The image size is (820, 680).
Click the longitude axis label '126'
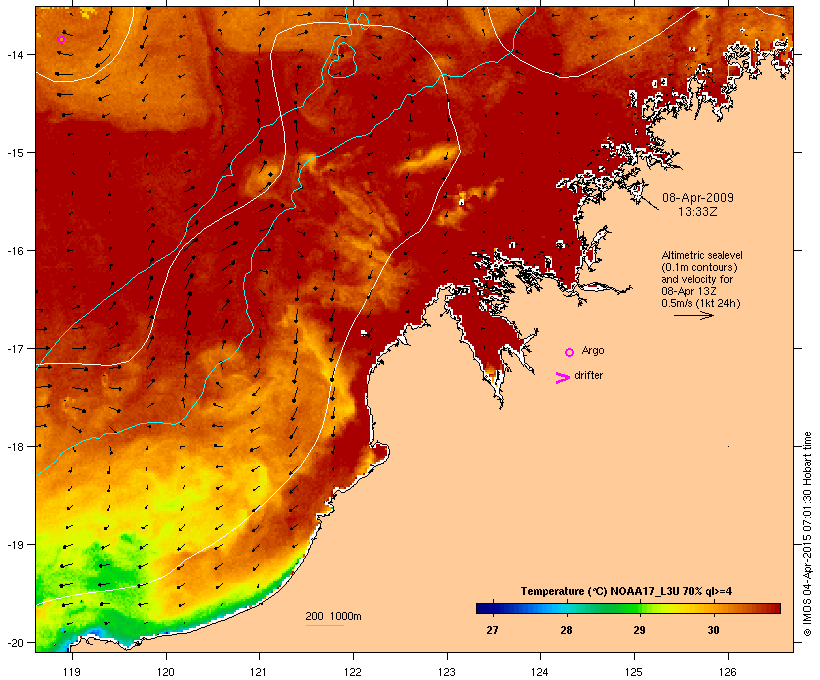point(727,672)
